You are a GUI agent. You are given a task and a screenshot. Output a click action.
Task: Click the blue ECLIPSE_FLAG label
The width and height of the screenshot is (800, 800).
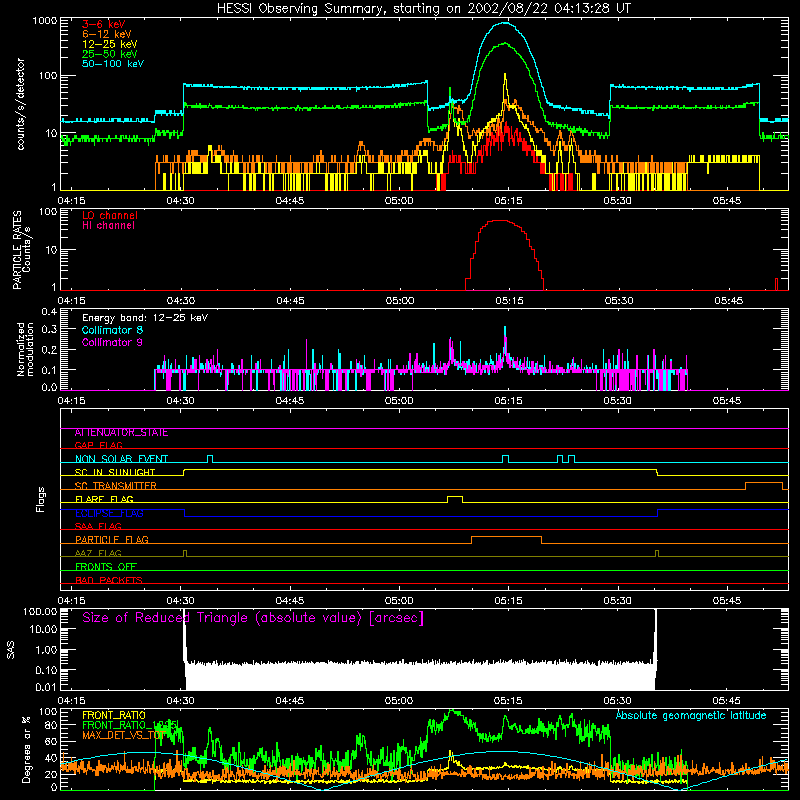(109, 513)
